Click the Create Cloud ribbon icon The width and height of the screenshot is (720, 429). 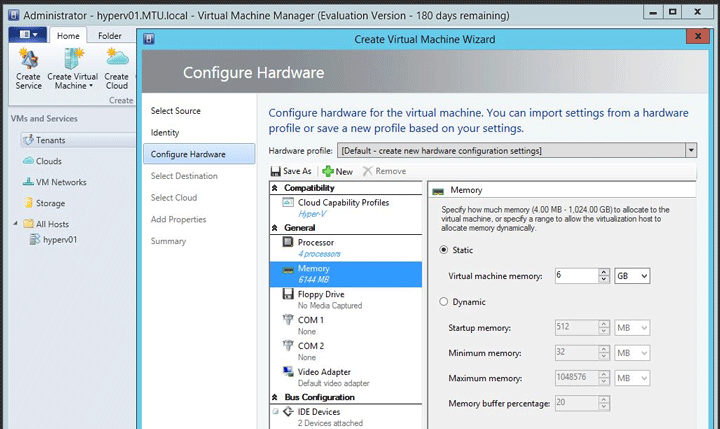click(x=117, y=67)
